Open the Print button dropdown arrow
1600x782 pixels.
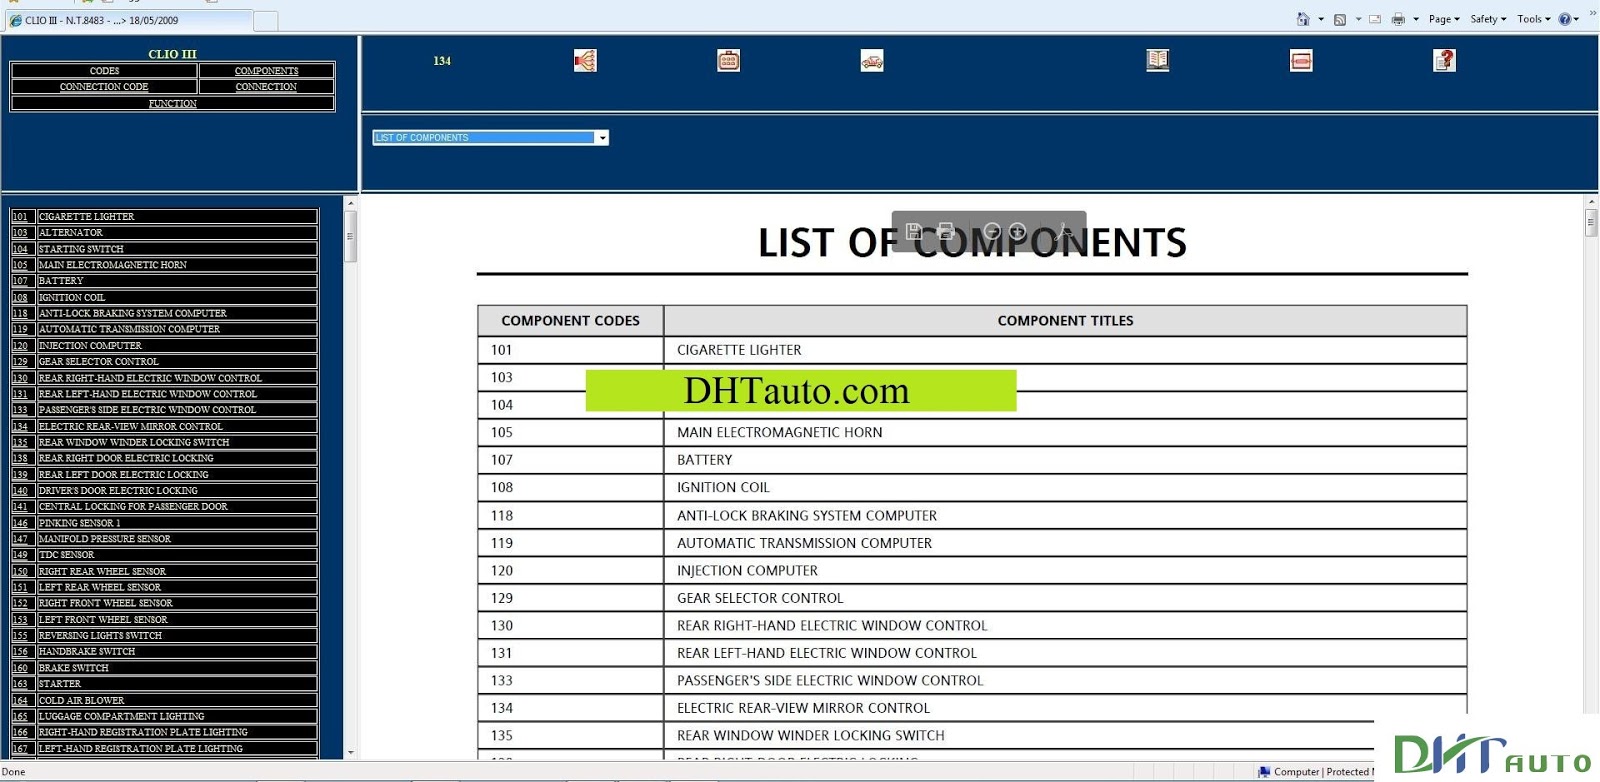[x=1416, y=19]
